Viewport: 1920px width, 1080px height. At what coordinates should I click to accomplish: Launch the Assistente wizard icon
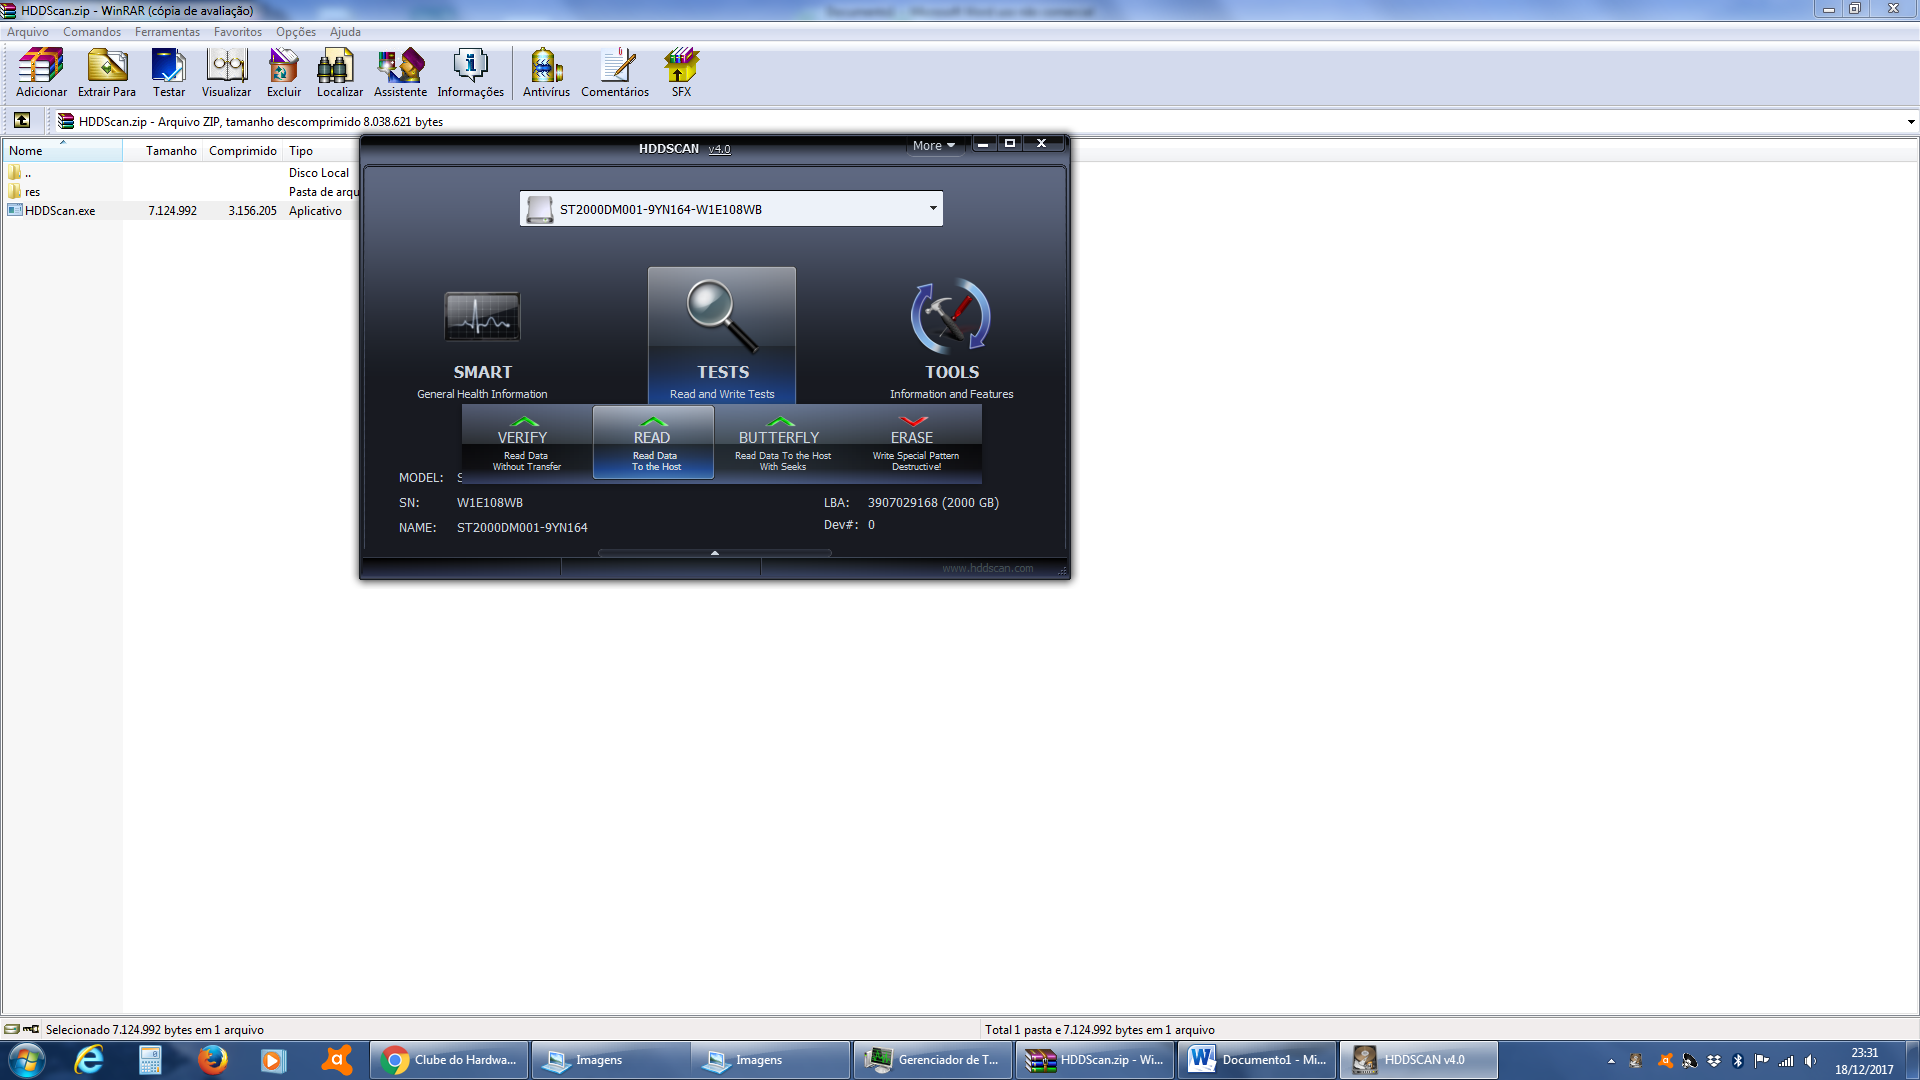pyautogui.click(x=400, y=73)
